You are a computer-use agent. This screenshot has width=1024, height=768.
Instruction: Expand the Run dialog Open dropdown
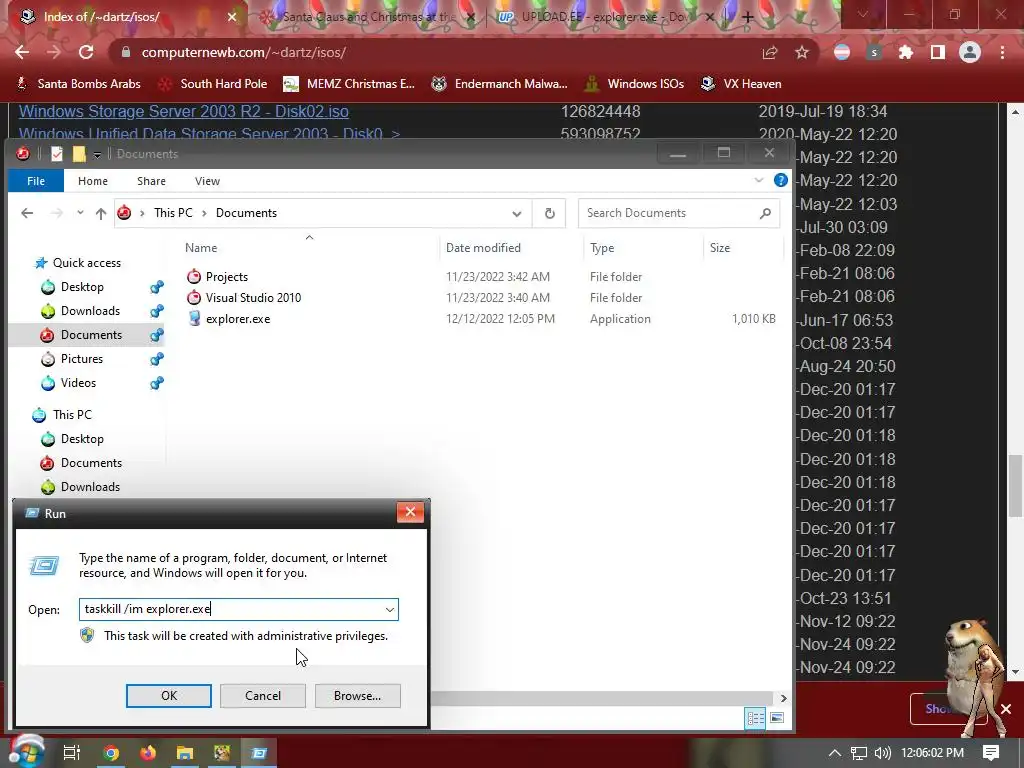click(x=390, y=609)
